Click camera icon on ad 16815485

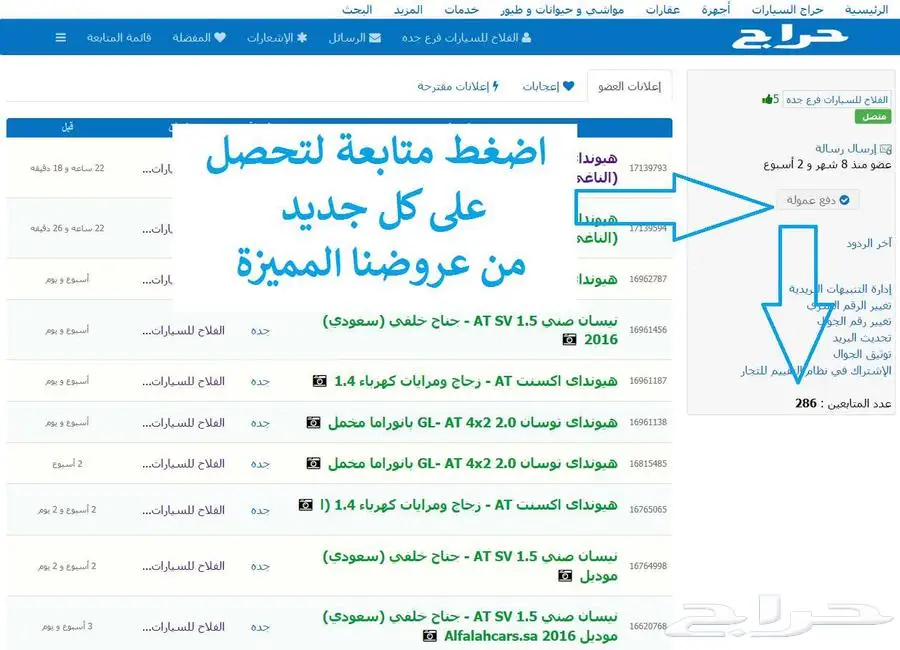[x=313, y=463]
